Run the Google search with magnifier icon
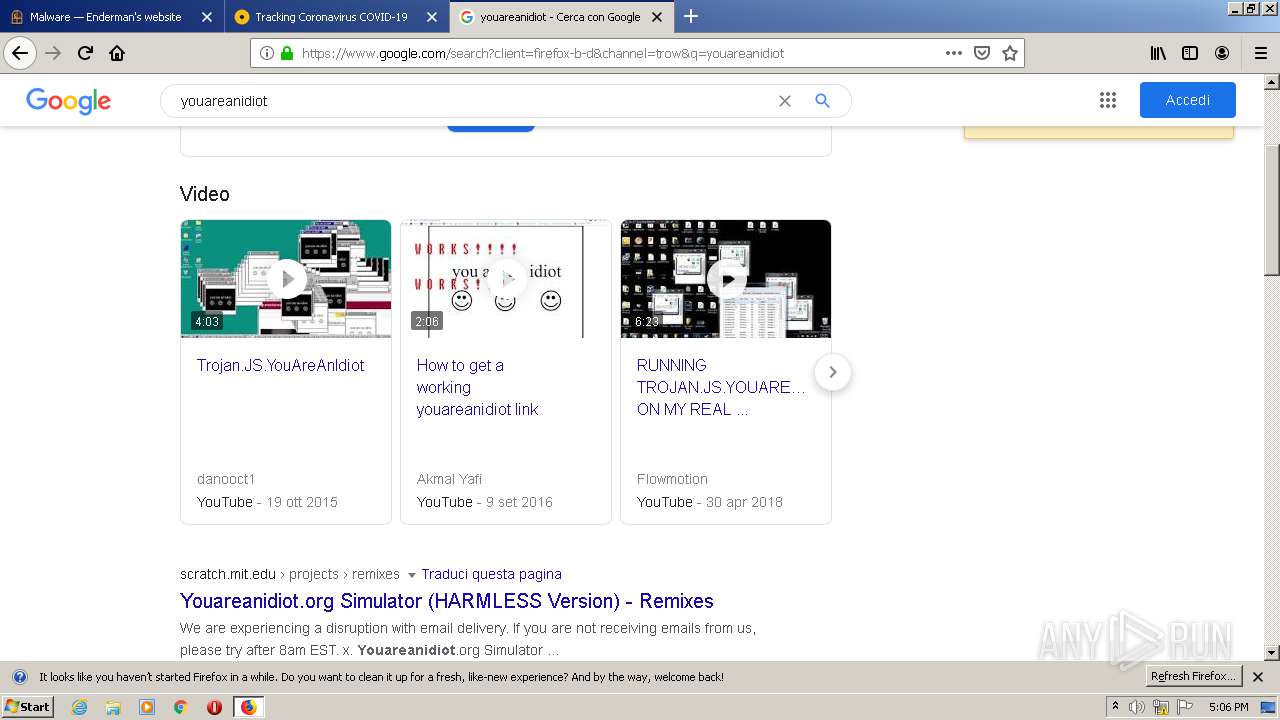The image size is (1280, 720). [x=822, y=101]
